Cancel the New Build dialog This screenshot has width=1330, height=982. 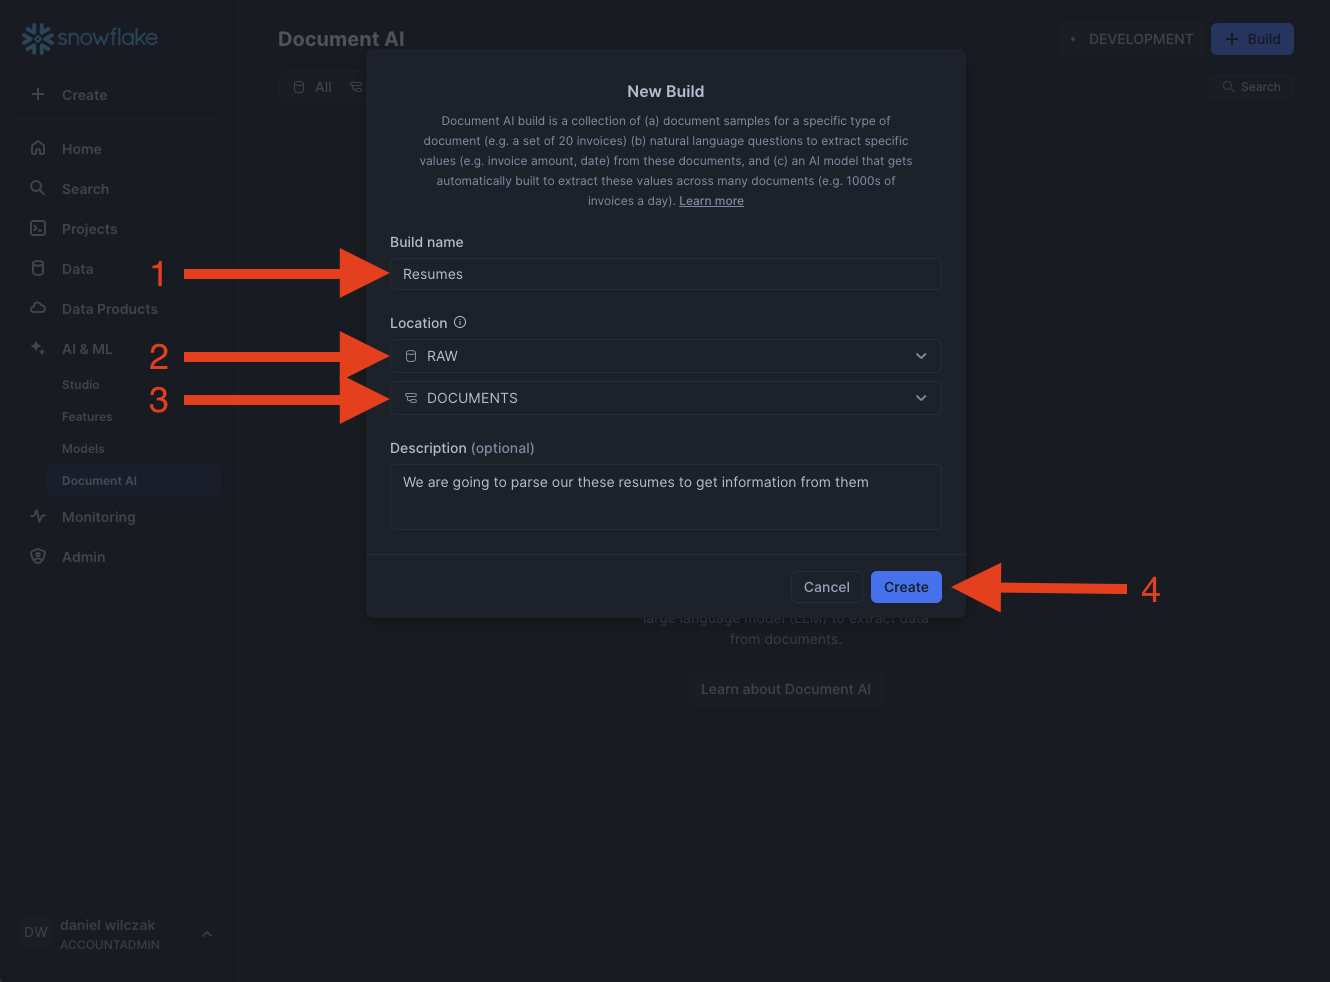tap(826, 587)
